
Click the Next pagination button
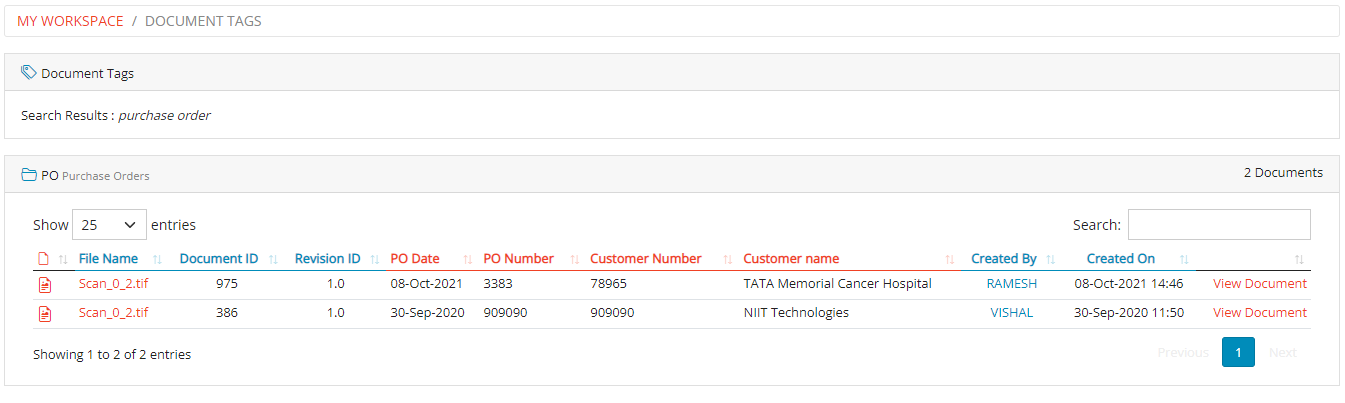[1282, 353]
